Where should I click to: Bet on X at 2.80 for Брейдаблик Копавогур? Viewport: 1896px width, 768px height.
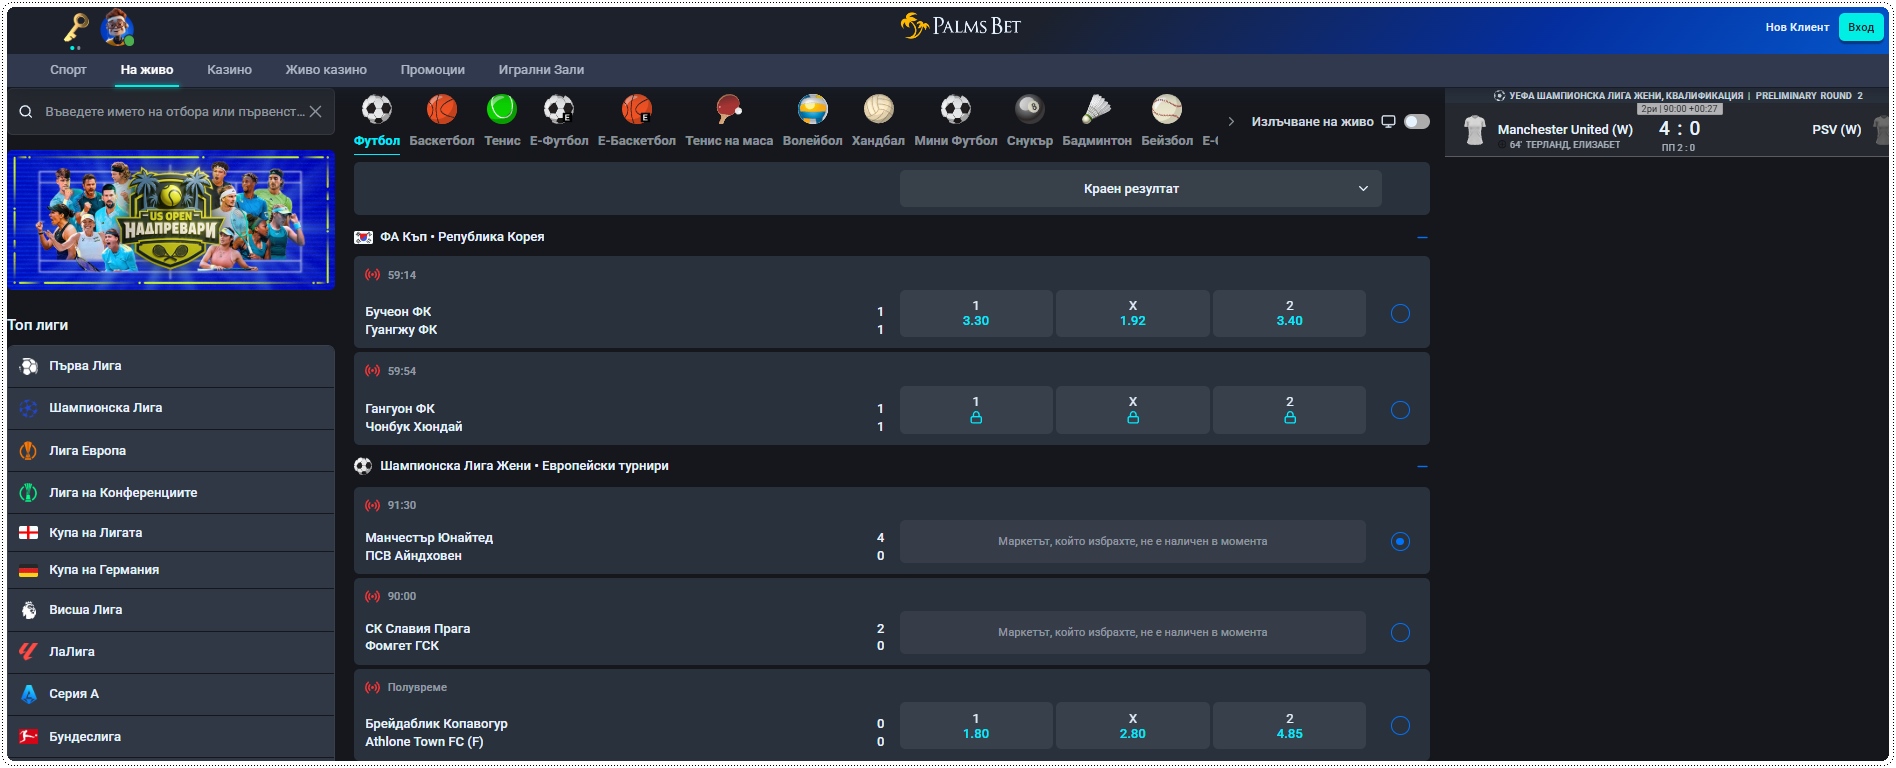click(1133, 726)
